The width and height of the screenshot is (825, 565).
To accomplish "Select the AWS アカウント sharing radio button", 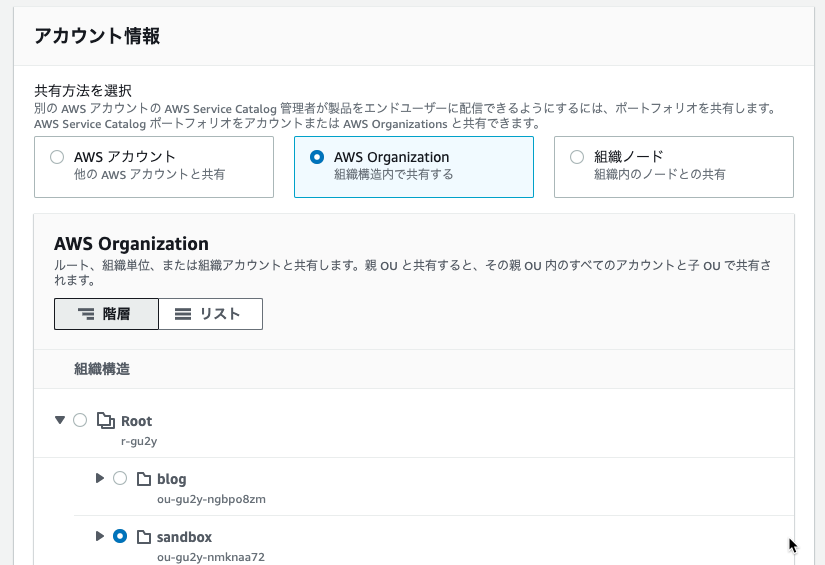I will coord(57,157).
